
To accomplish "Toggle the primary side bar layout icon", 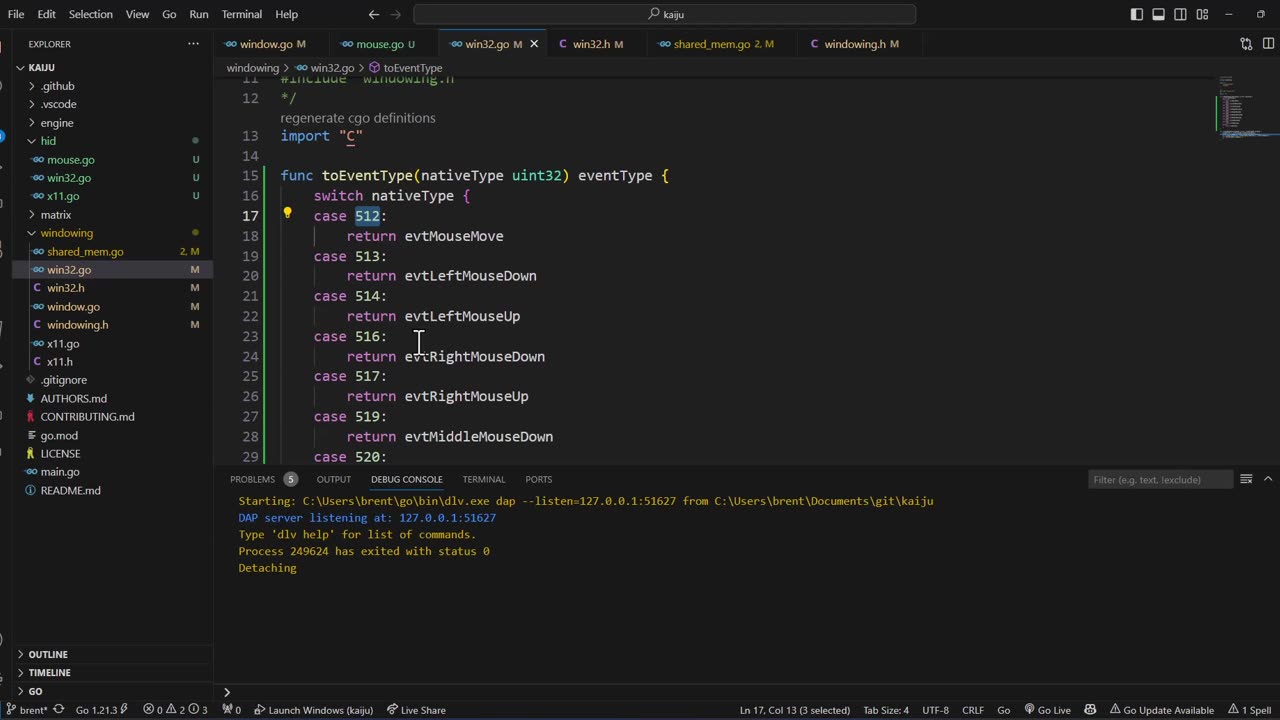I will click(x=1137, y=14).
